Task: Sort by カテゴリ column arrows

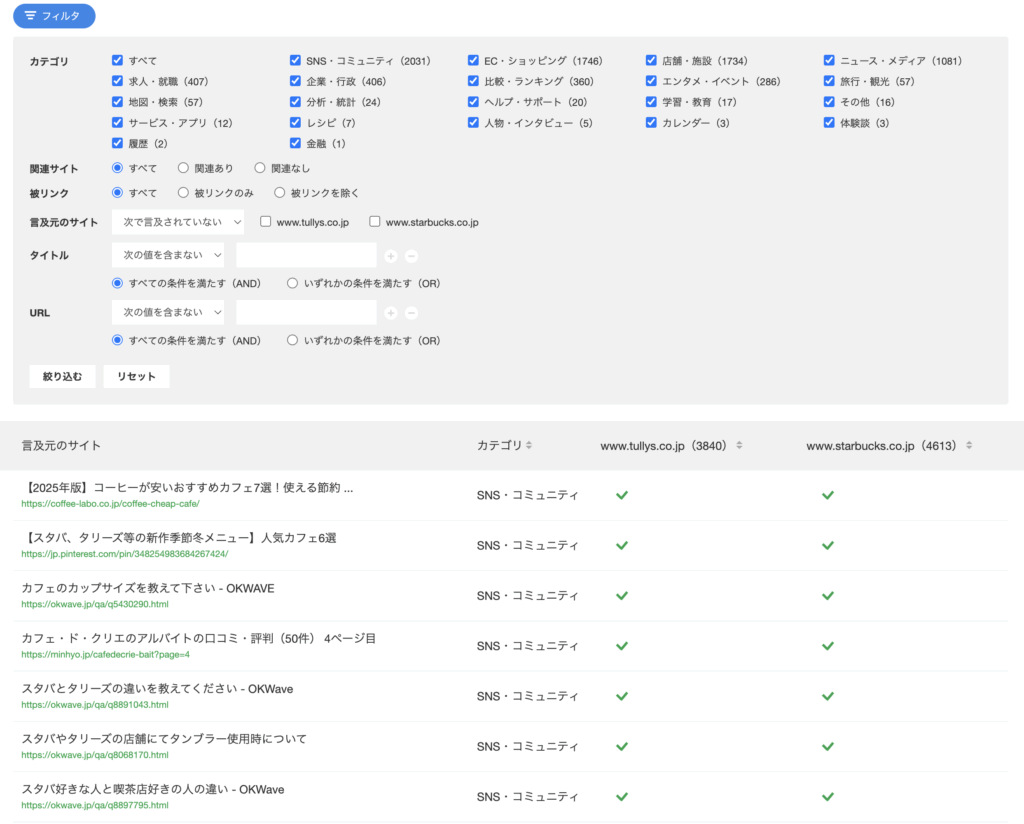Action: click(x=529, y=446)
